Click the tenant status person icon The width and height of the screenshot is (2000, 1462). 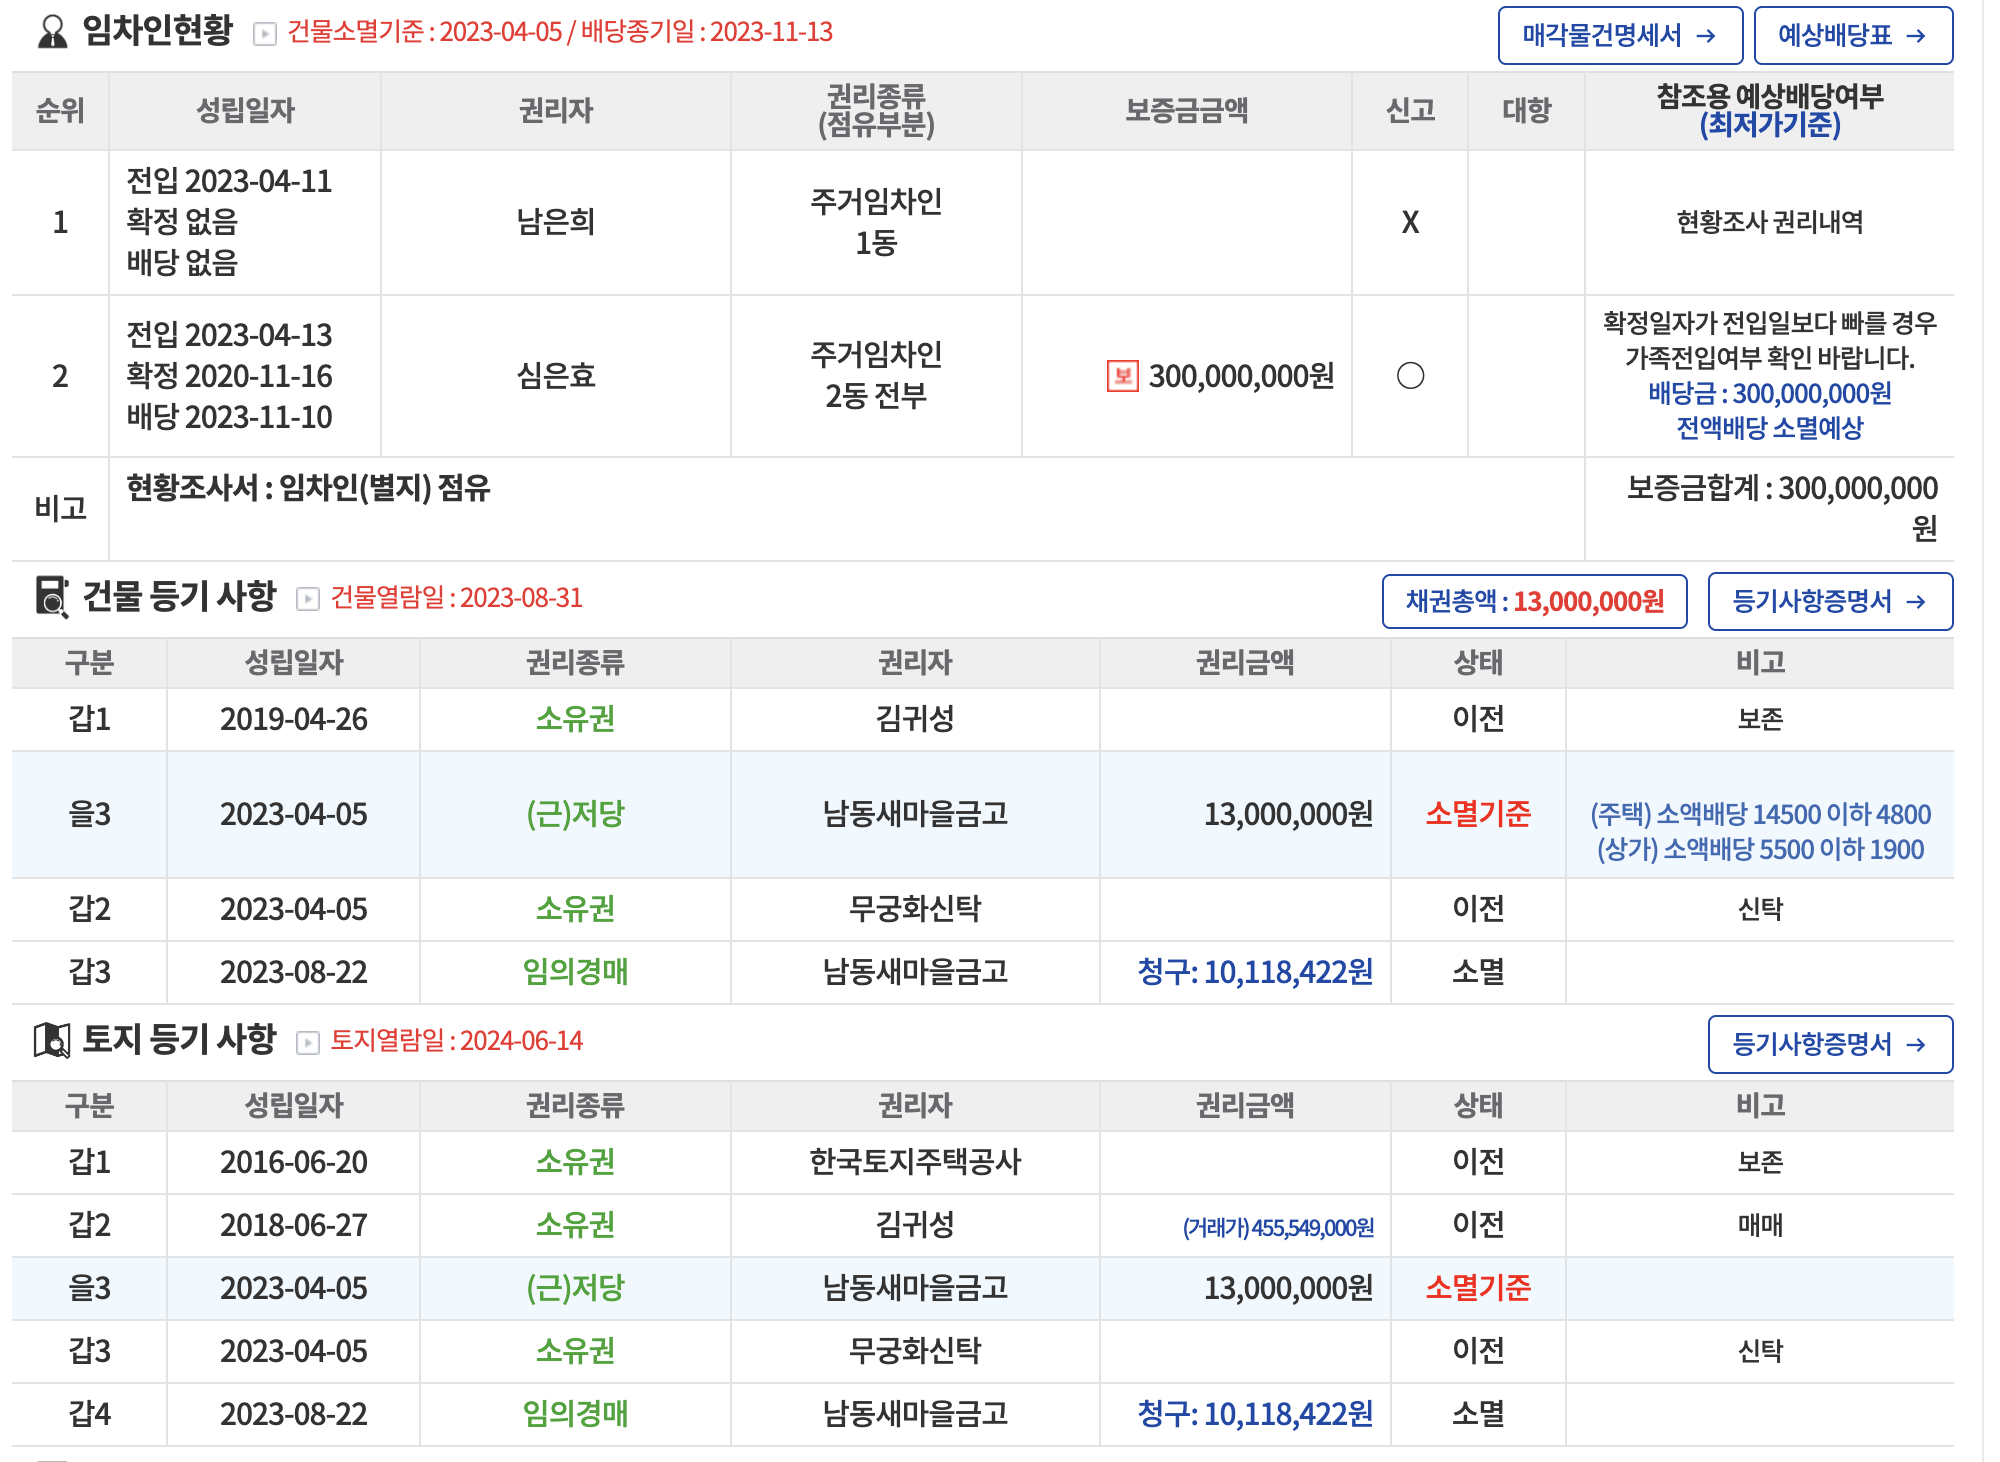click(52, 32)
